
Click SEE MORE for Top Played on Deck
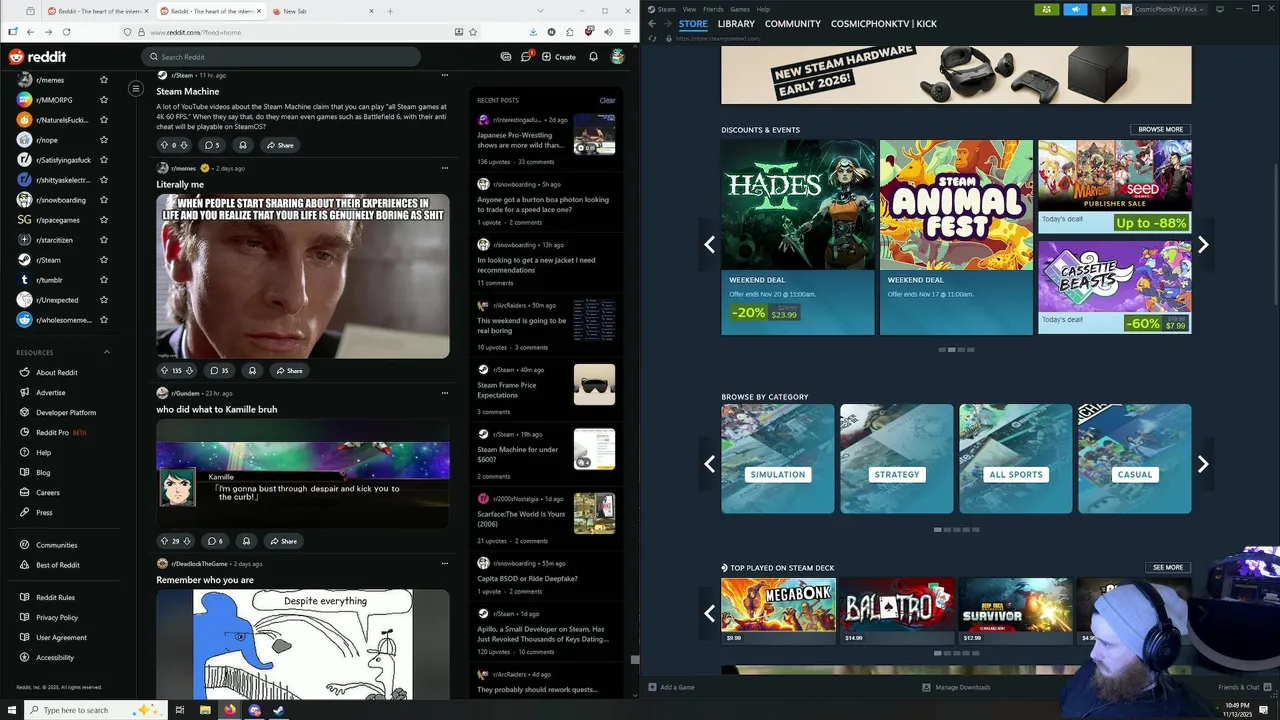pos(1167,567)
